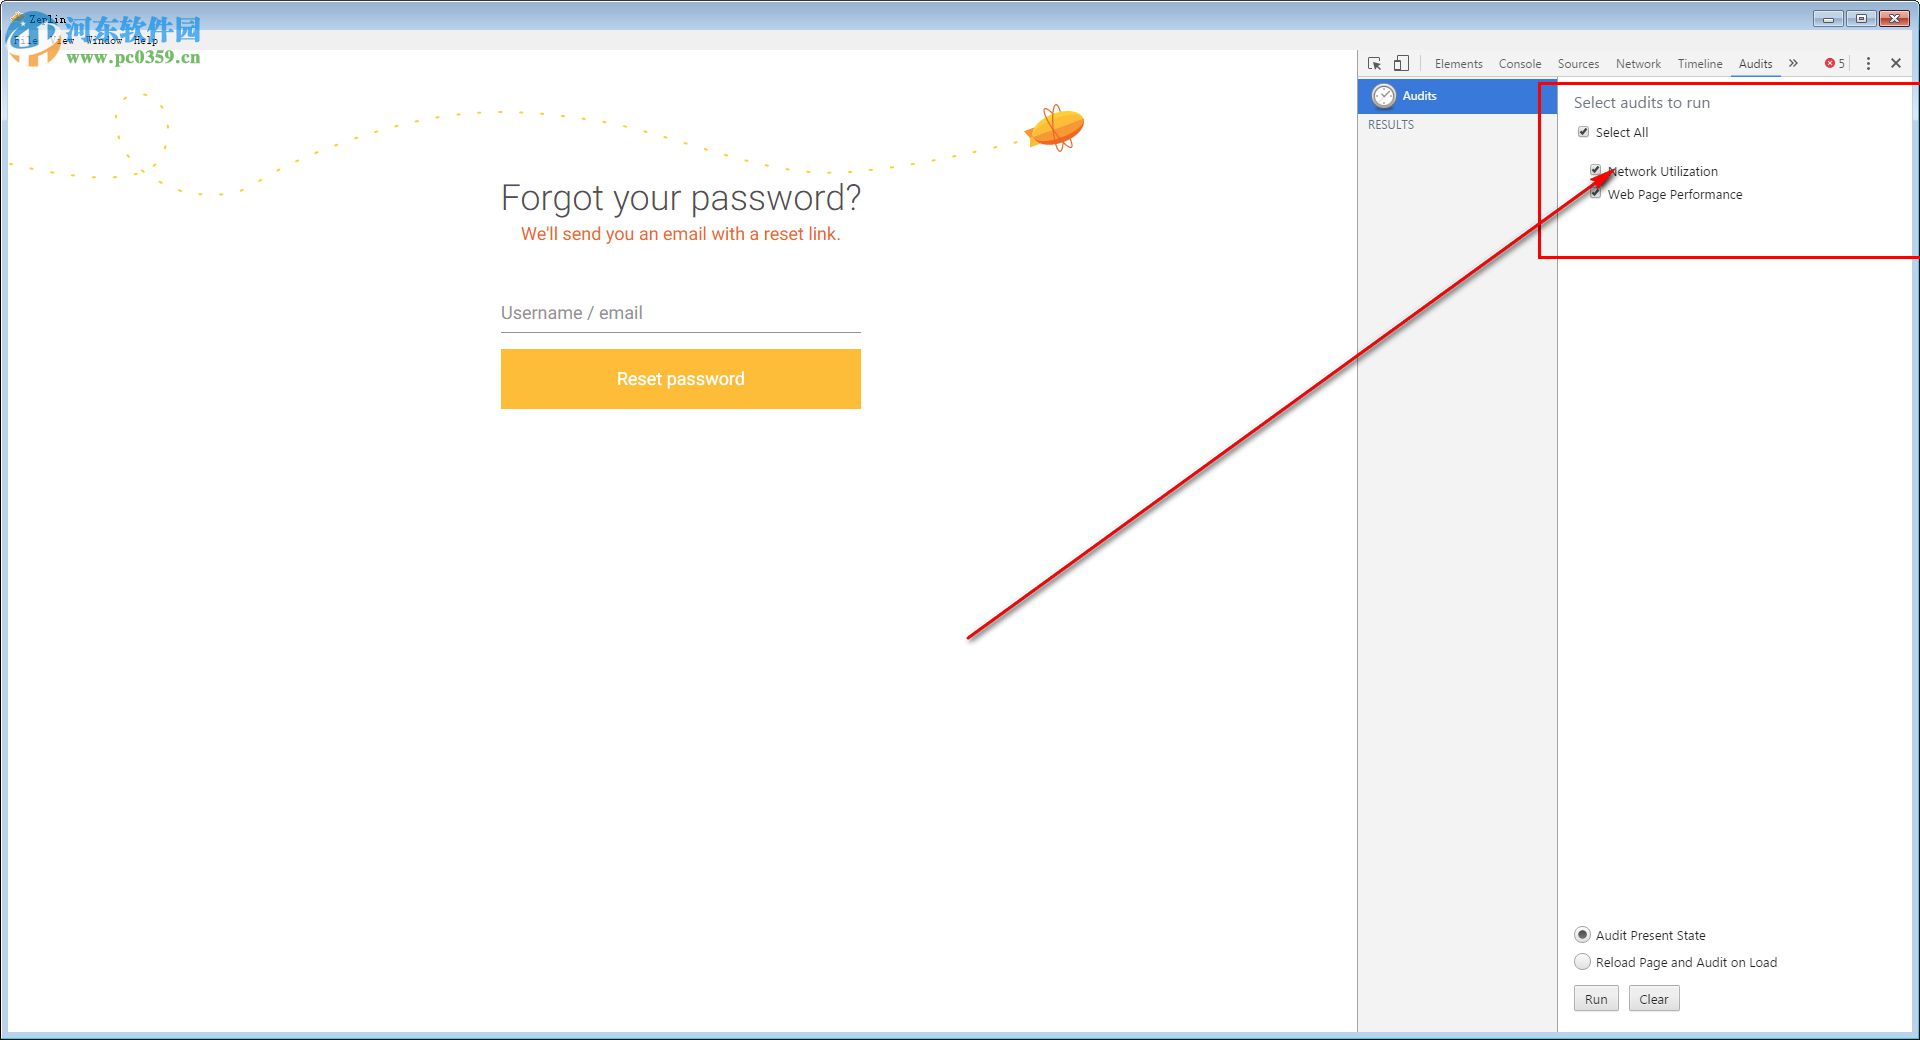Activate the inspect element picker icon
The width and height of the screenshot is (1920, 1040).
click(x=1375, y=63)
